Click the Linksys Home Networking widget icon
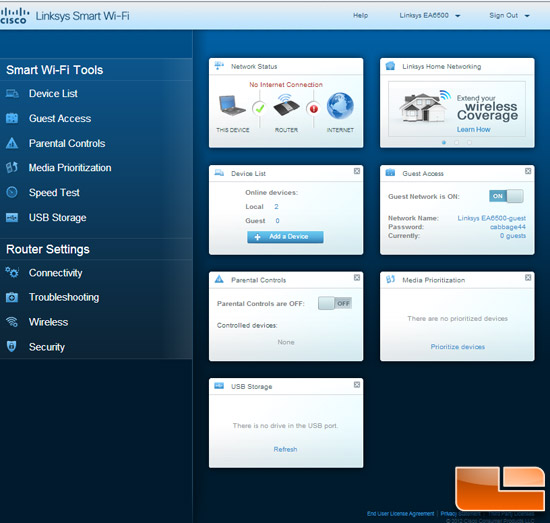 click(x=390, y=66)
